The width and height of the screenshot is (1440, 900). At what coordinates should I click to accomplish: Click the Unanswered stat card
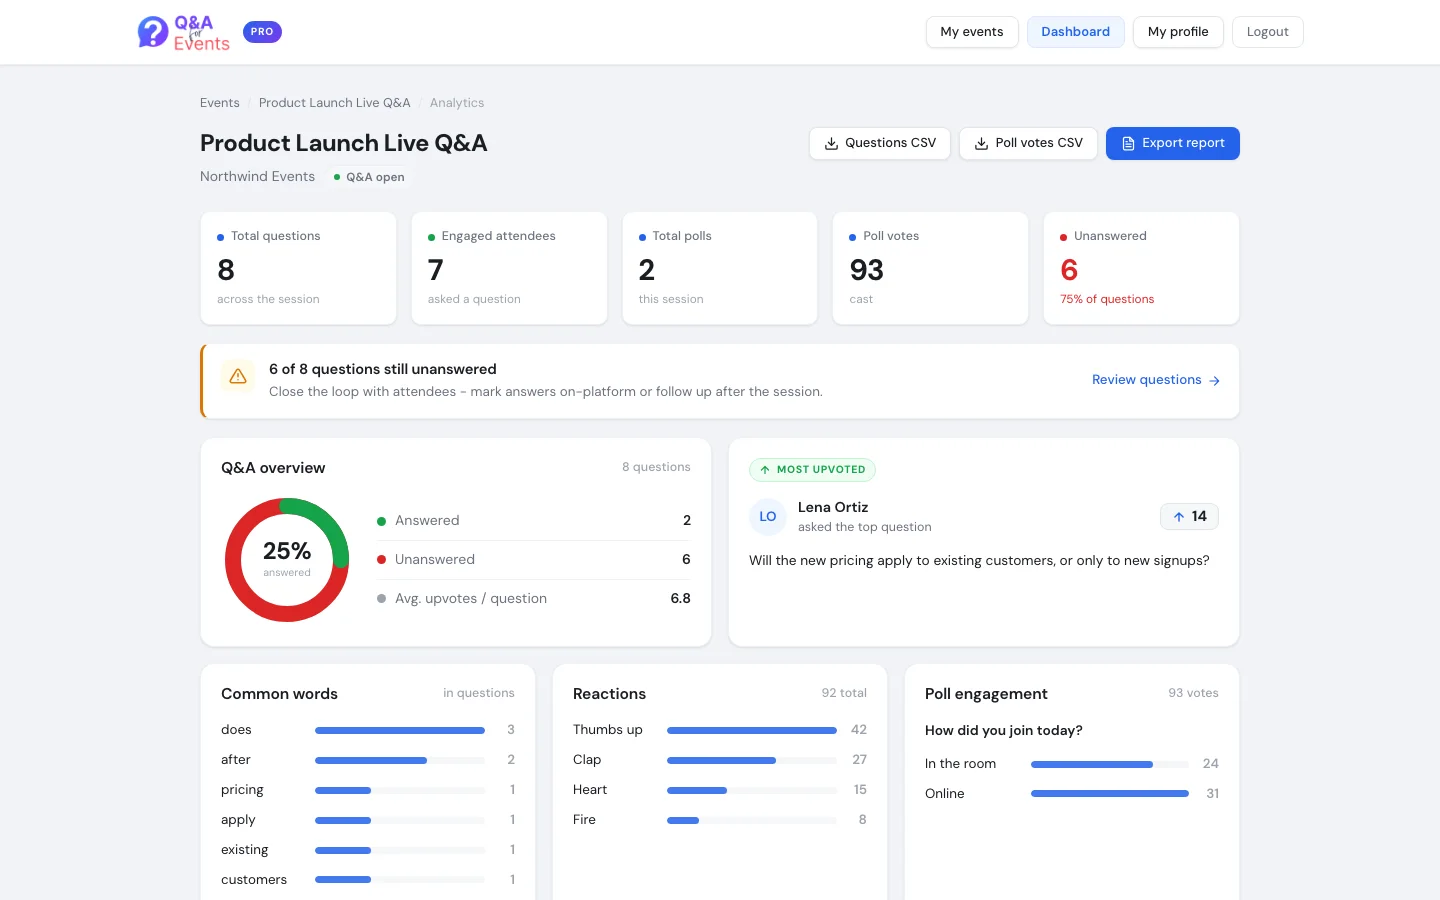point(1141,268)
